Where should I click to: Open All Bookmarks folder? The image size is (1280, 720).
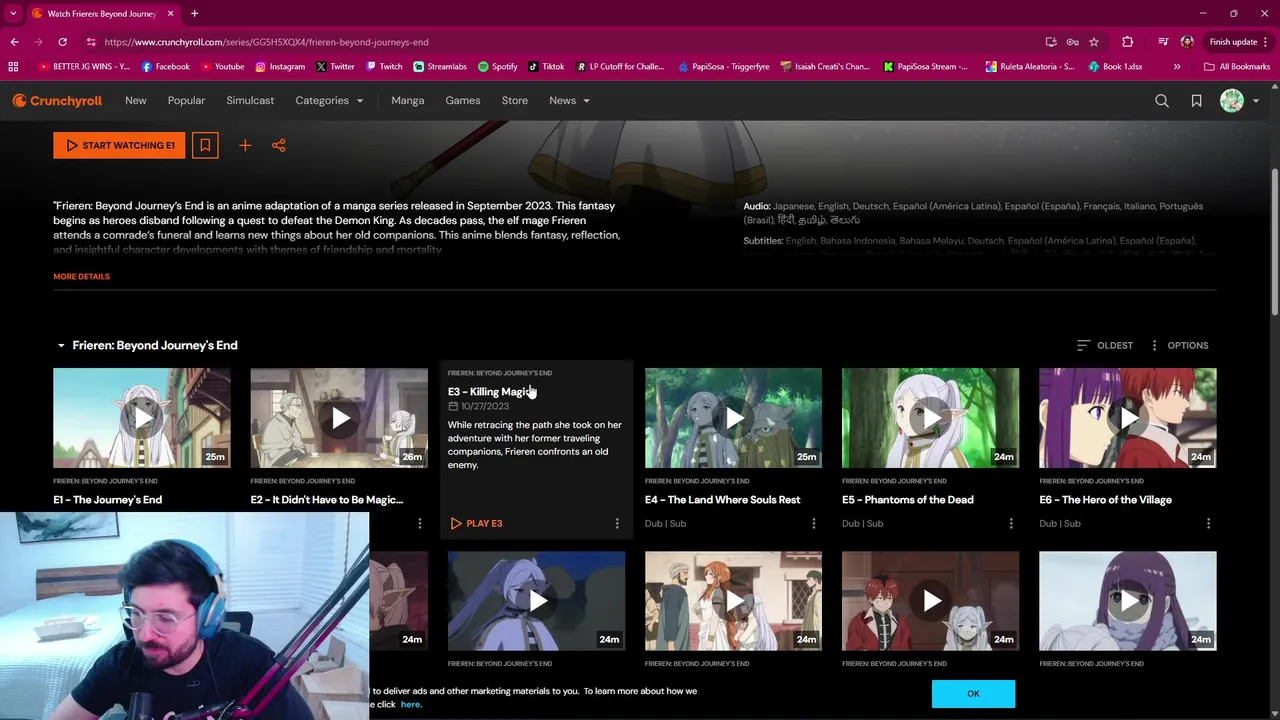pos(1237,67)
